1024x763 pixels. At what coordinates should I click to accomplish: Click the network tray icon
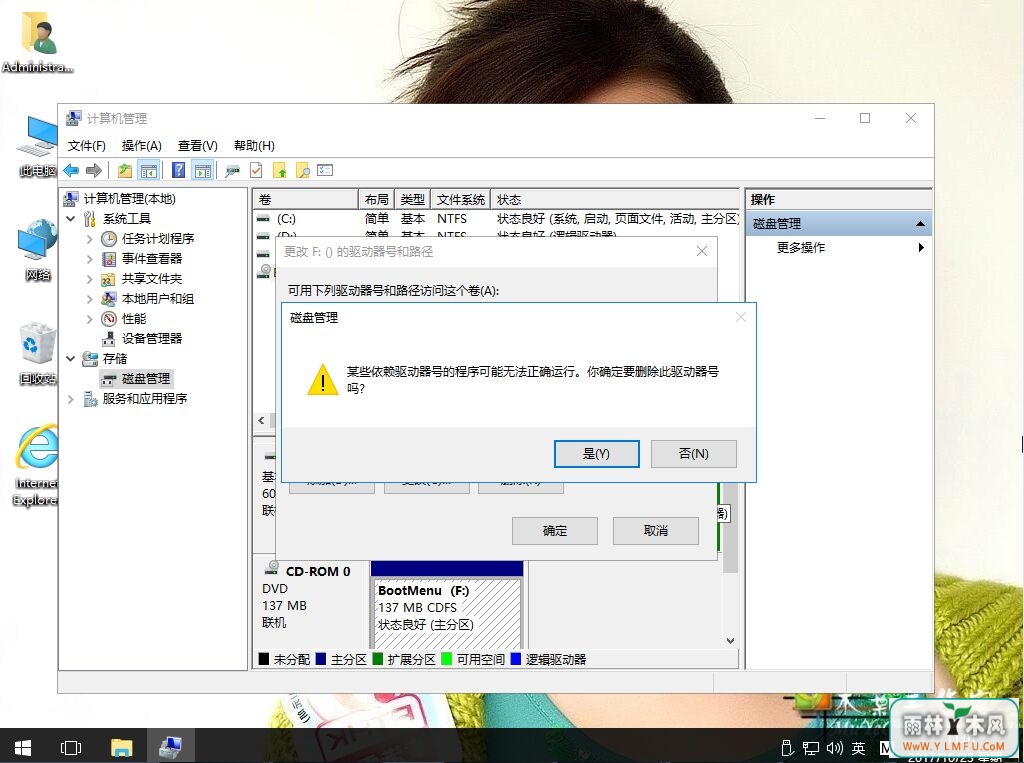point(811,747)
